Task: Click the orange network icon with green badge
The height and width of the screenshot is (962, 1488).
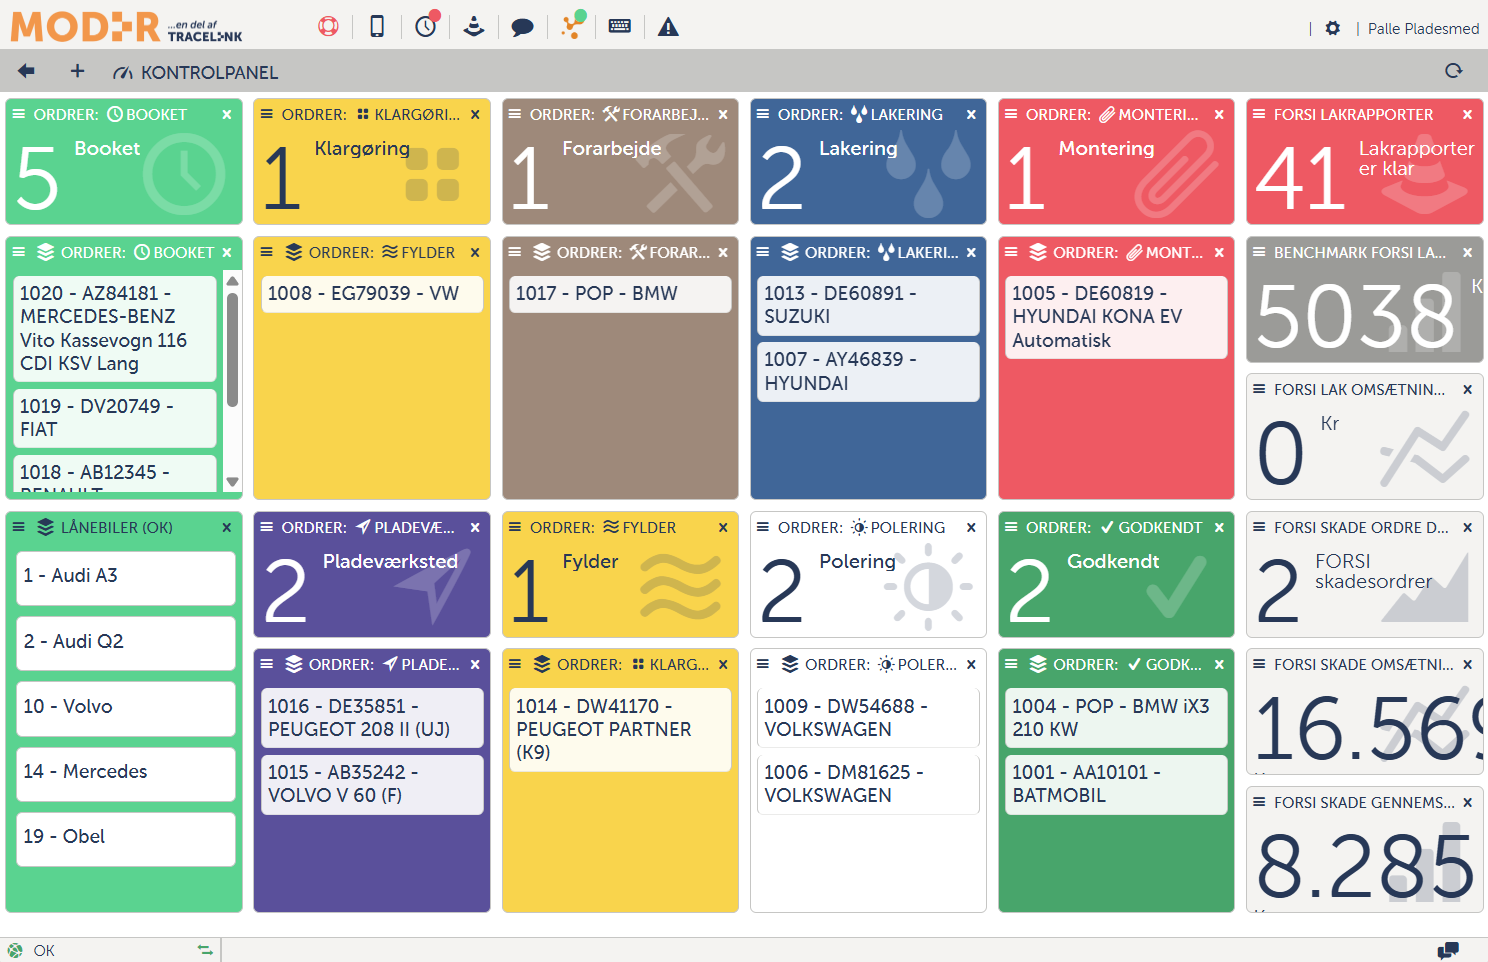Action: pos(572,26)
